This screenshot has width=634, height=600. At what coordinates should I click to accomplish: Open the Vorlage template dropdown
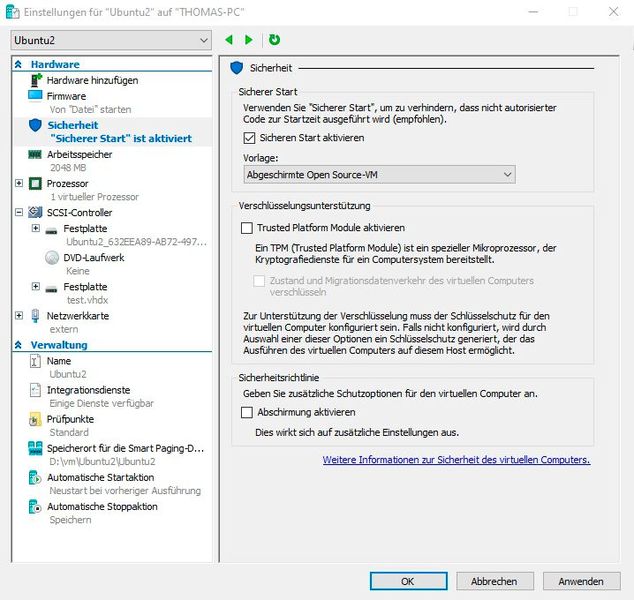coord(379,175)
